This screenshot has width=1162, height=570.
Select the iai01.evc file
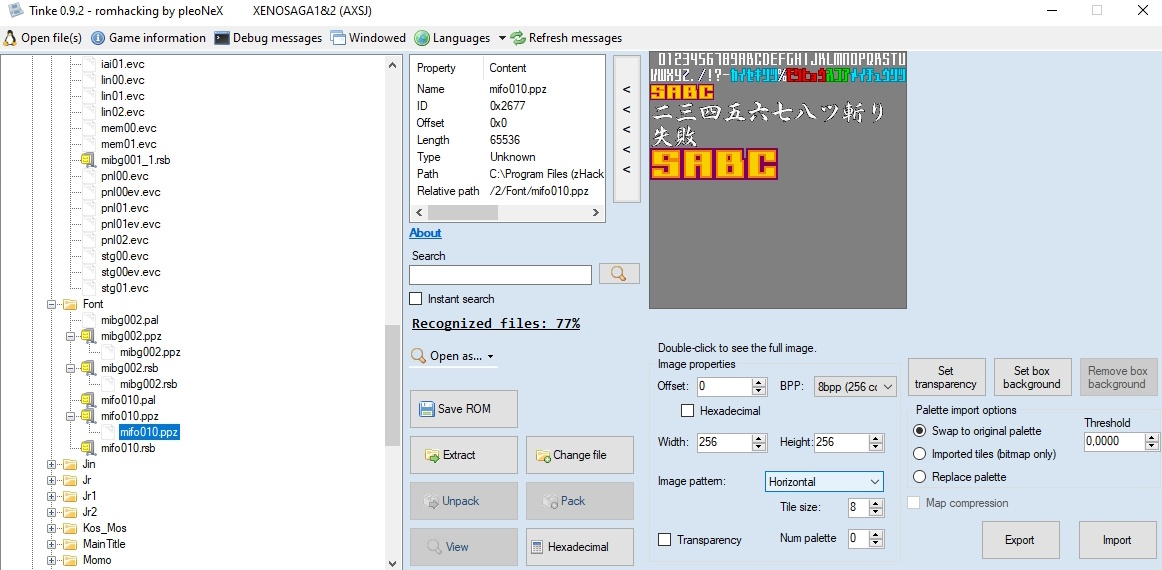[122, 64]
